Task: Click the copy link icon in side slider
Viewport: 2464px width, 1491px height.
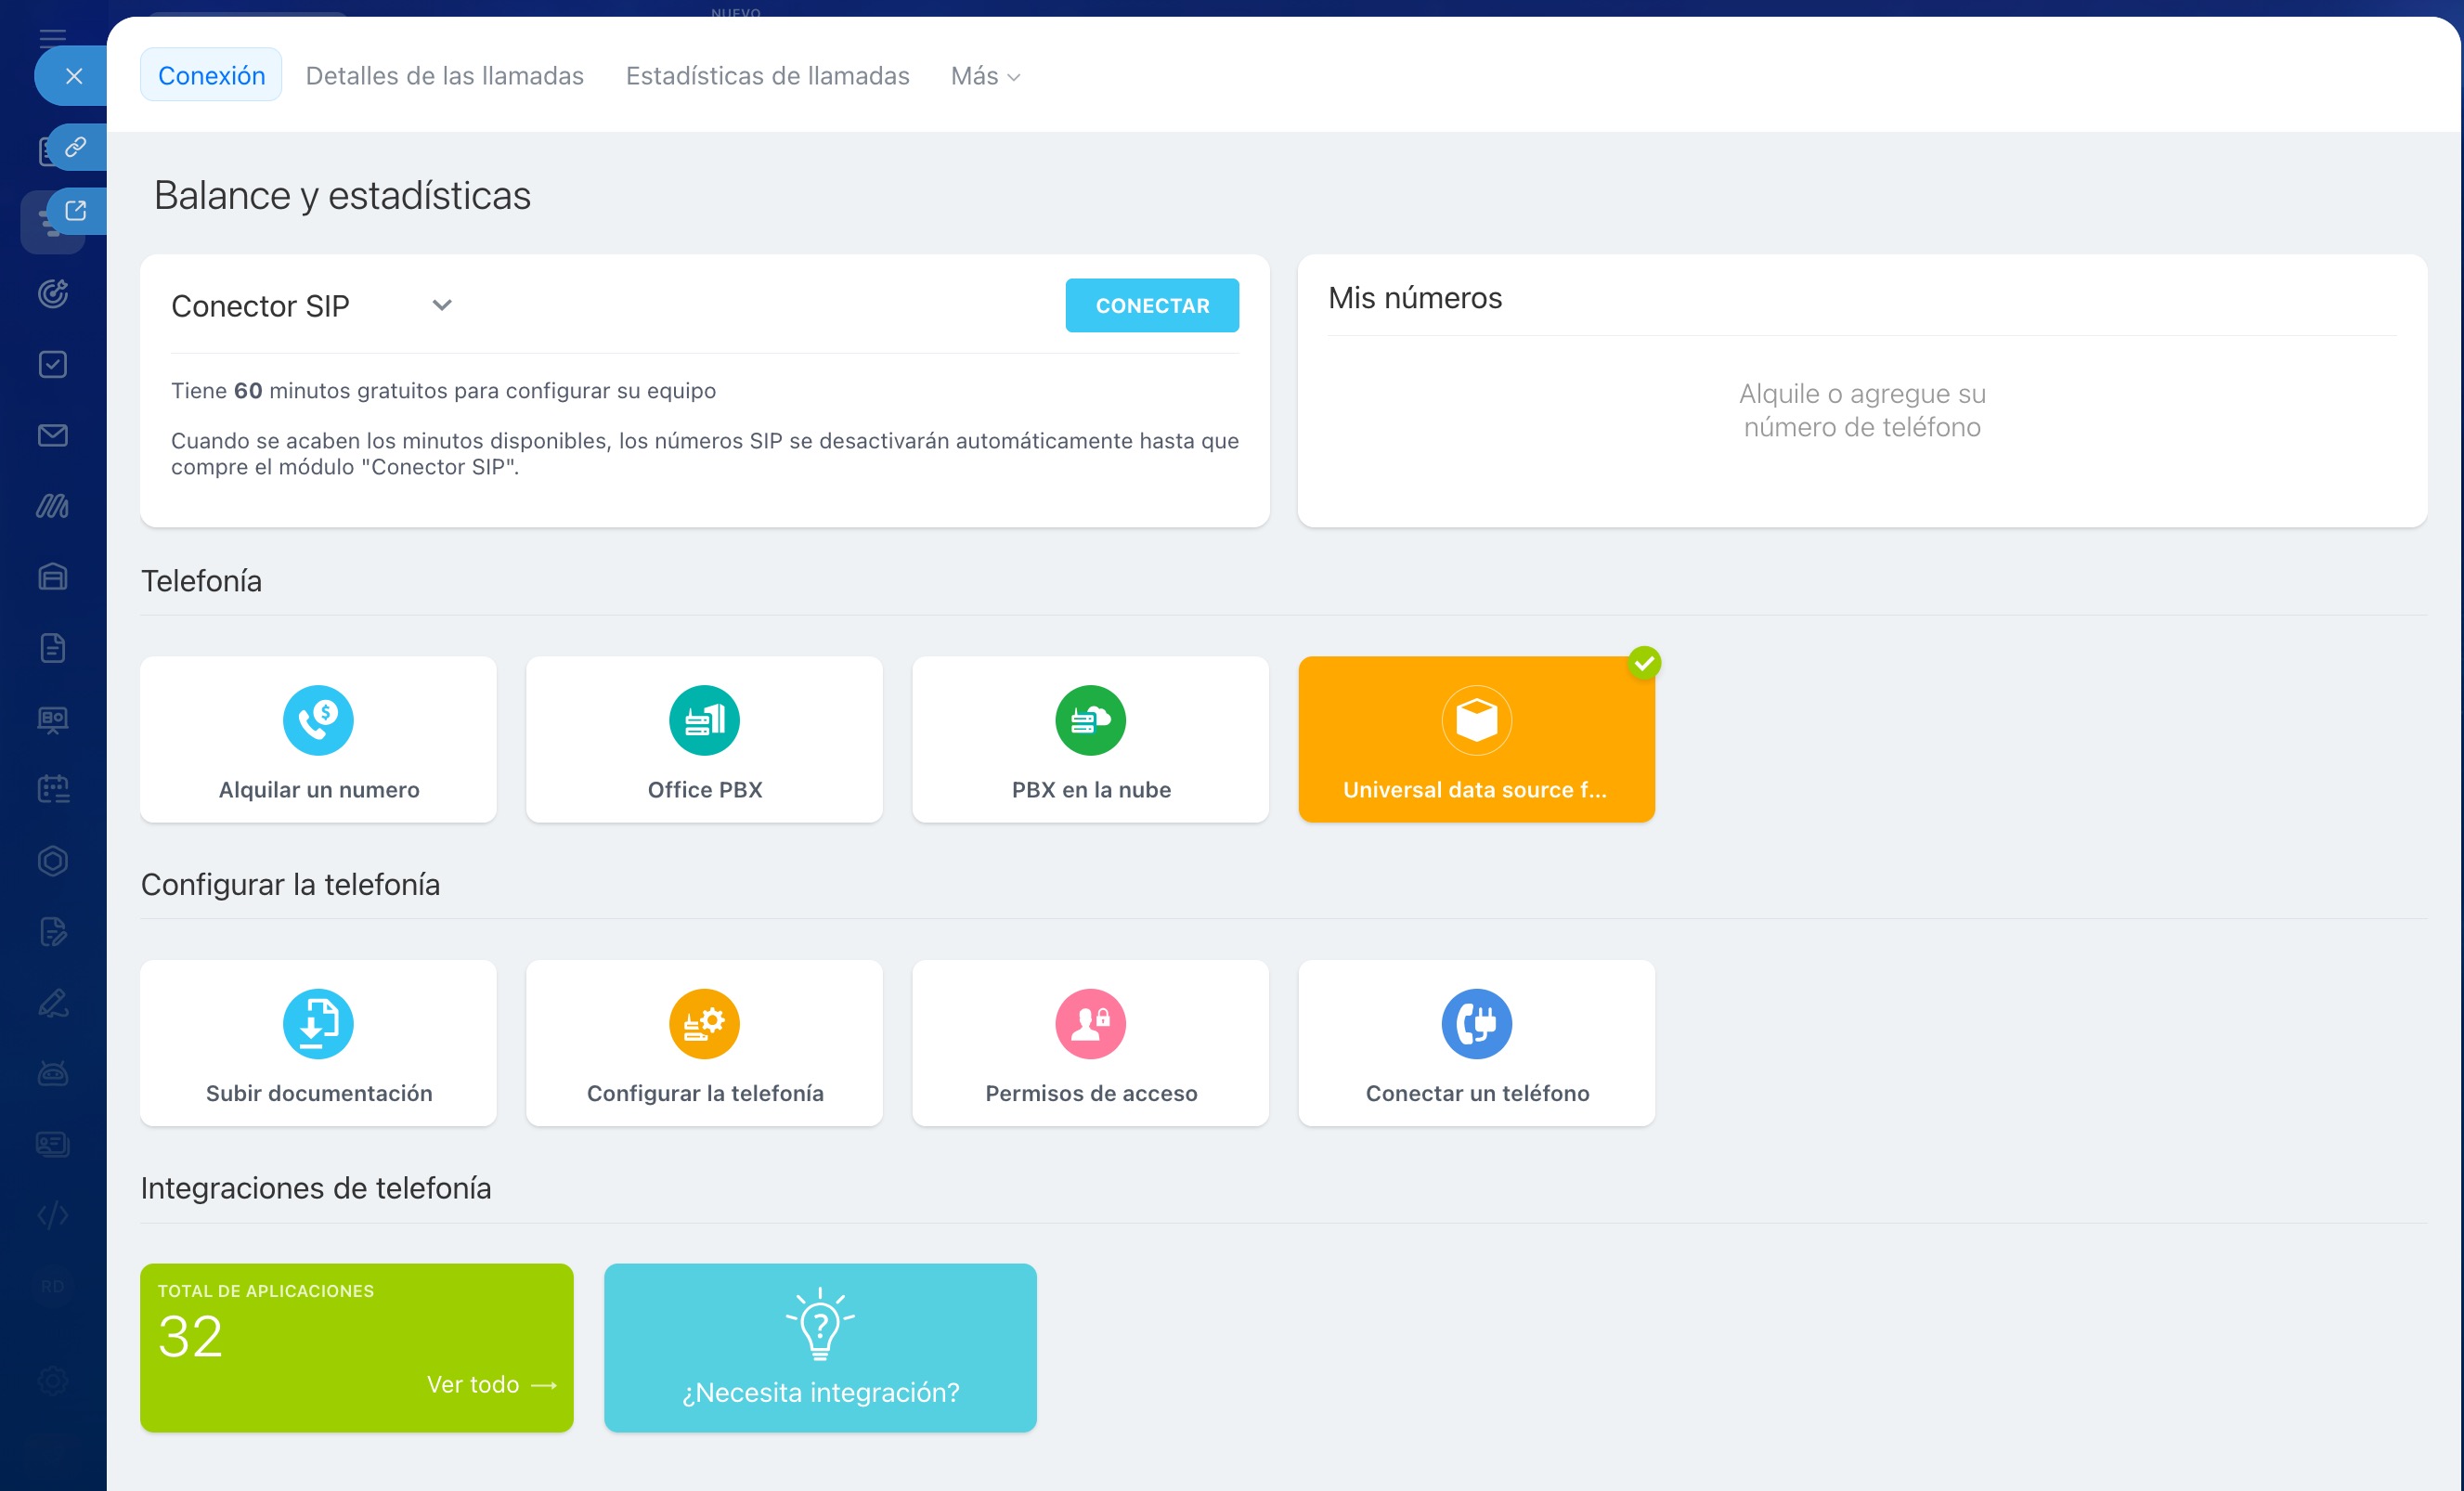Action: pos(76,147)
